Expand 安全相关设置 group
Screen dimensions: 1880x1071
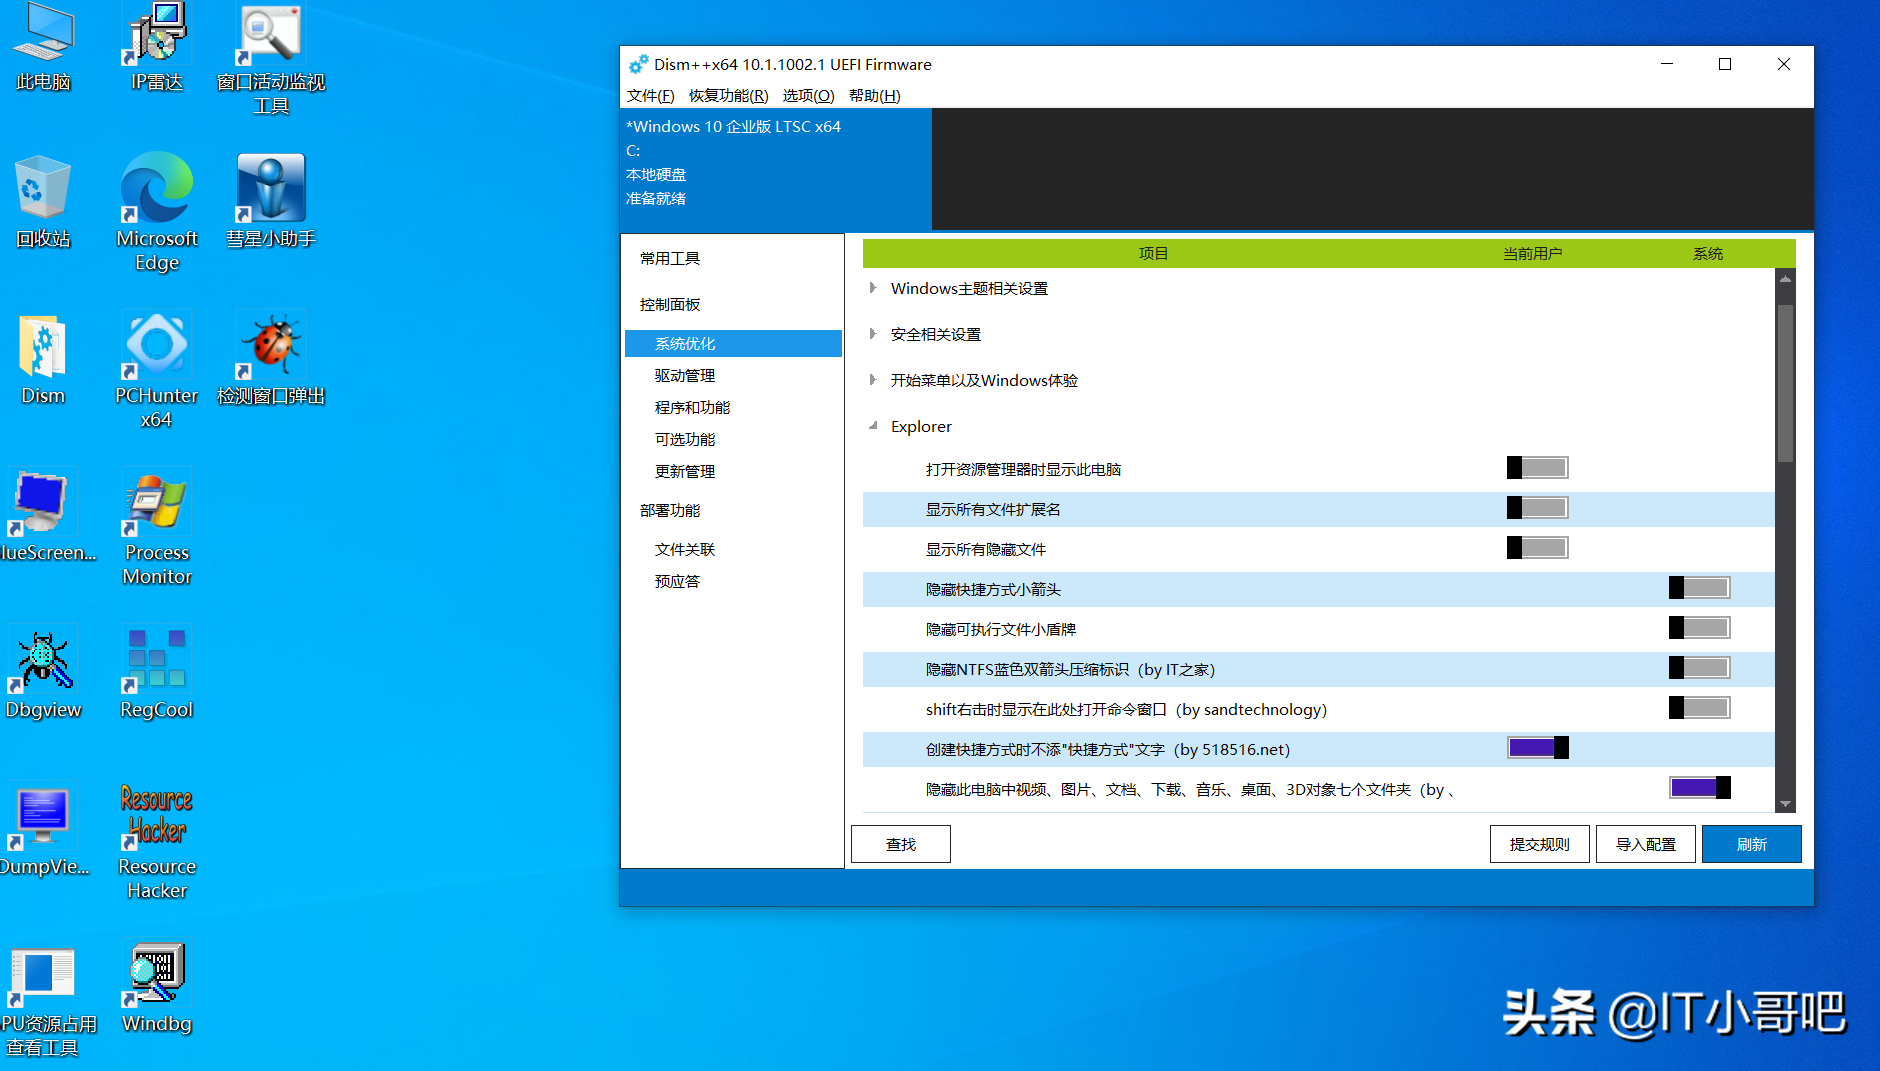[x=873, y=334]
